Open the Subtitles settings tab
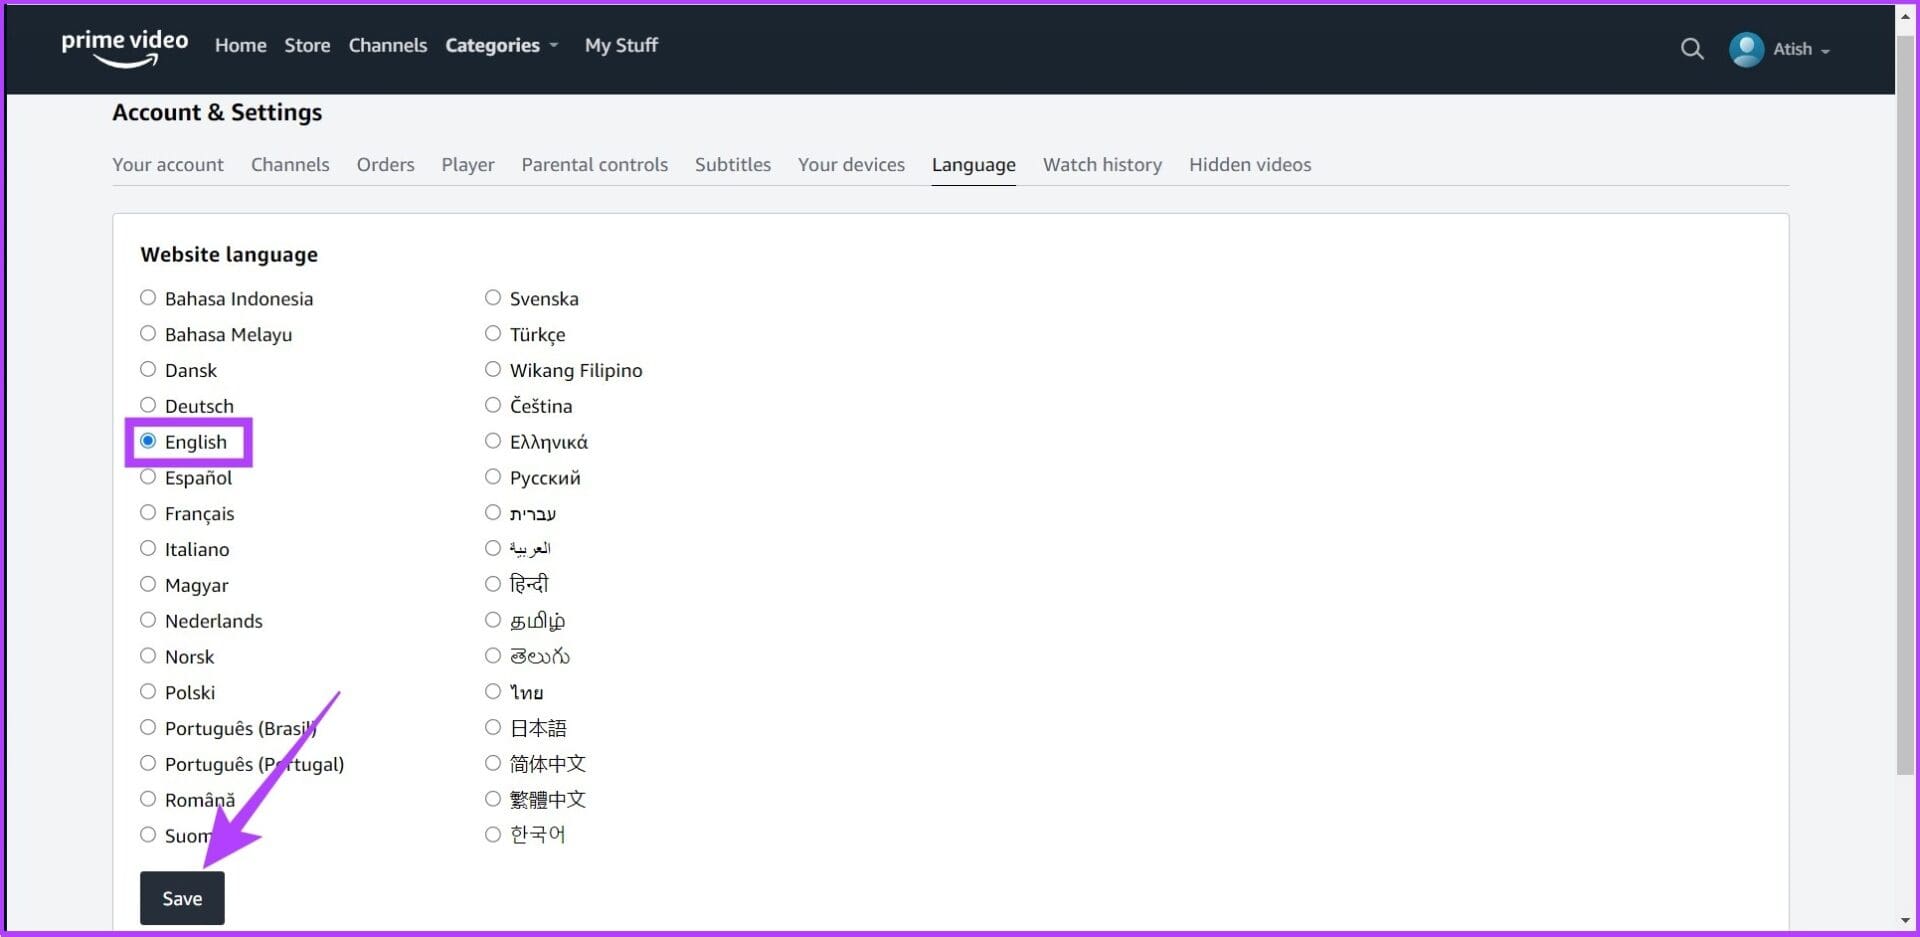Image resolution: width=1920 pixels, height=937 pixels. (732, 164)
